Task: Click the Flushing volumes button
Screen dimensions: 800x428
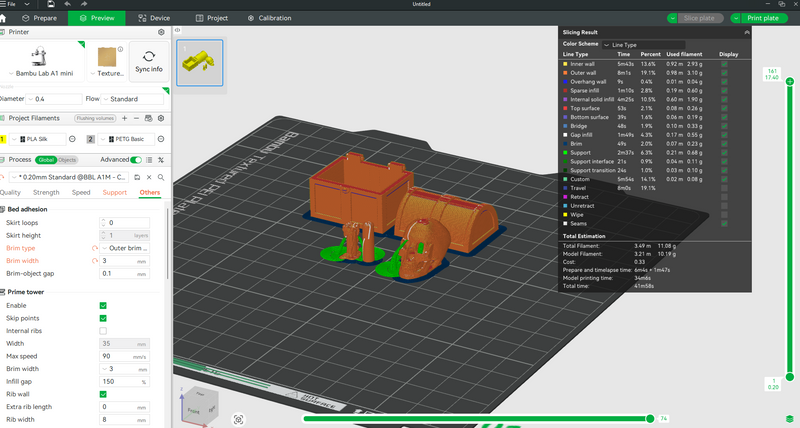Action: point(95,118)
